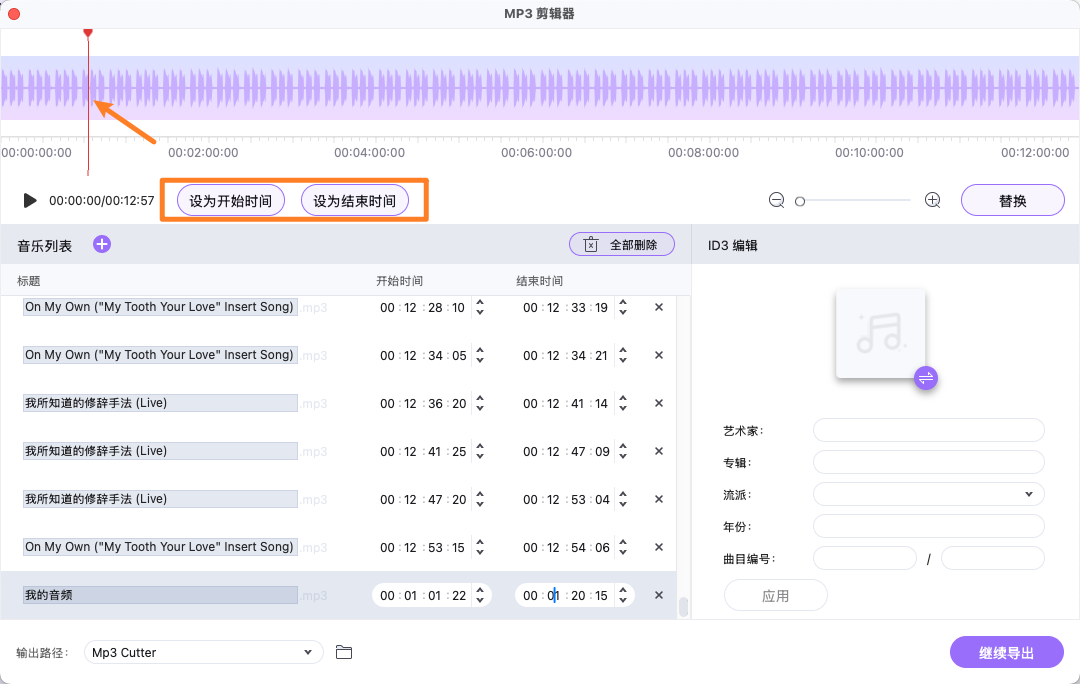Remove the 我所知道的修辞手法 (Live) clip
The image size is (1080, 684).
point(658,403)
